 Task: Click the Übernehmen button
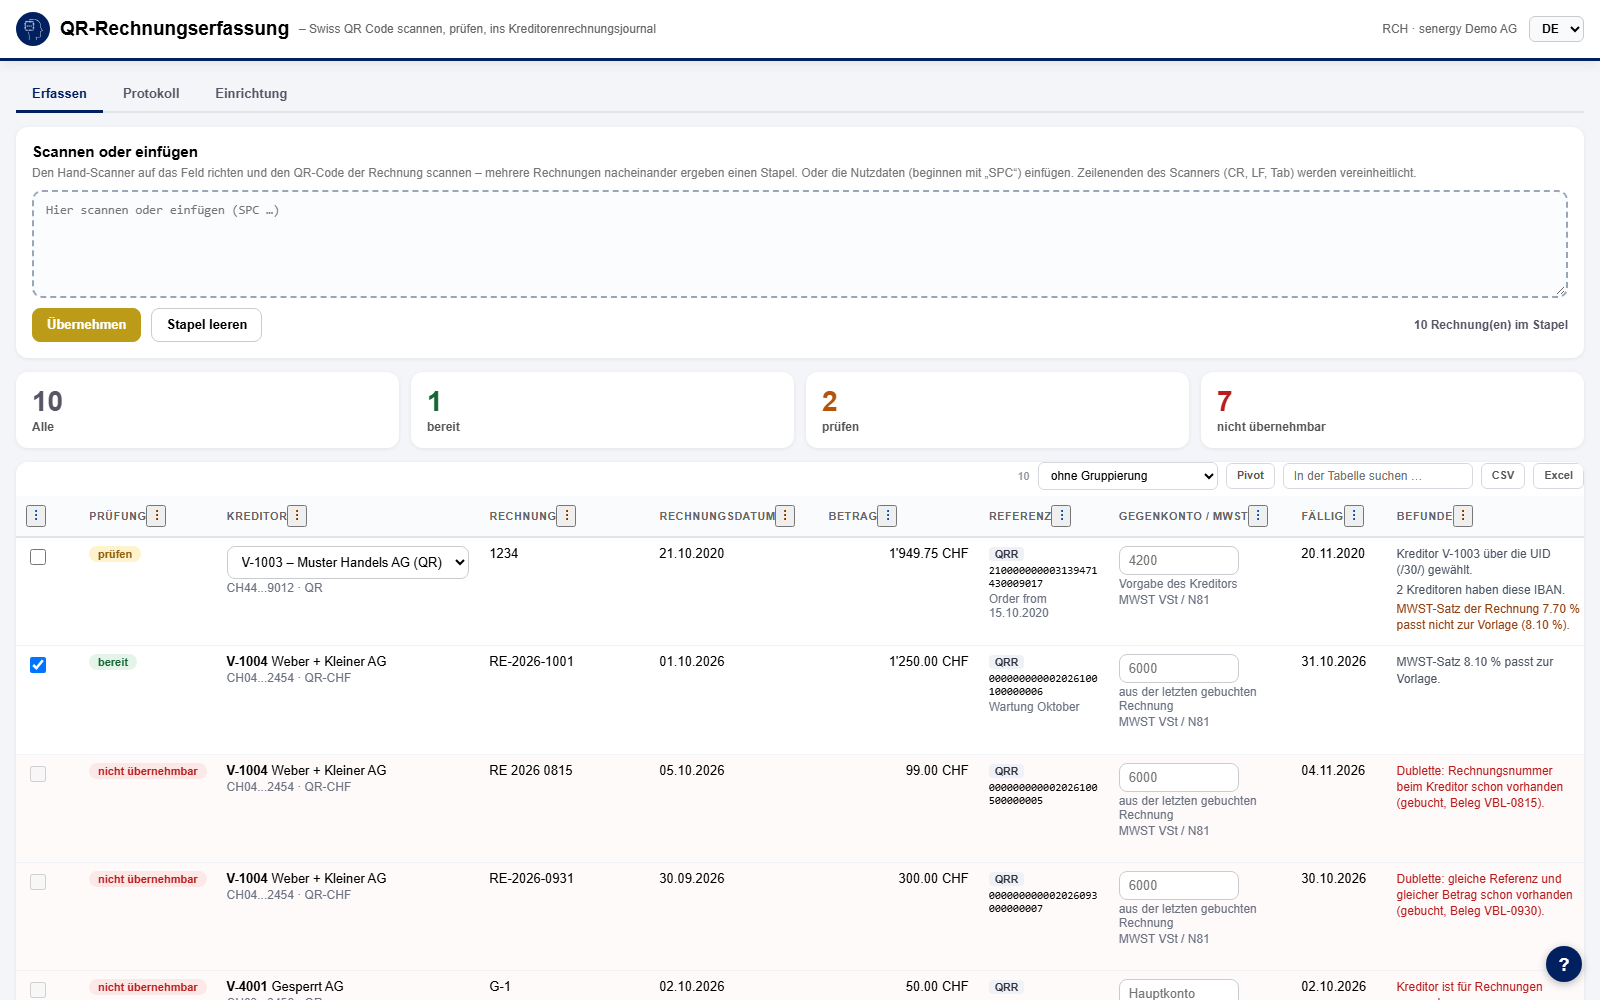coord(86,325)
